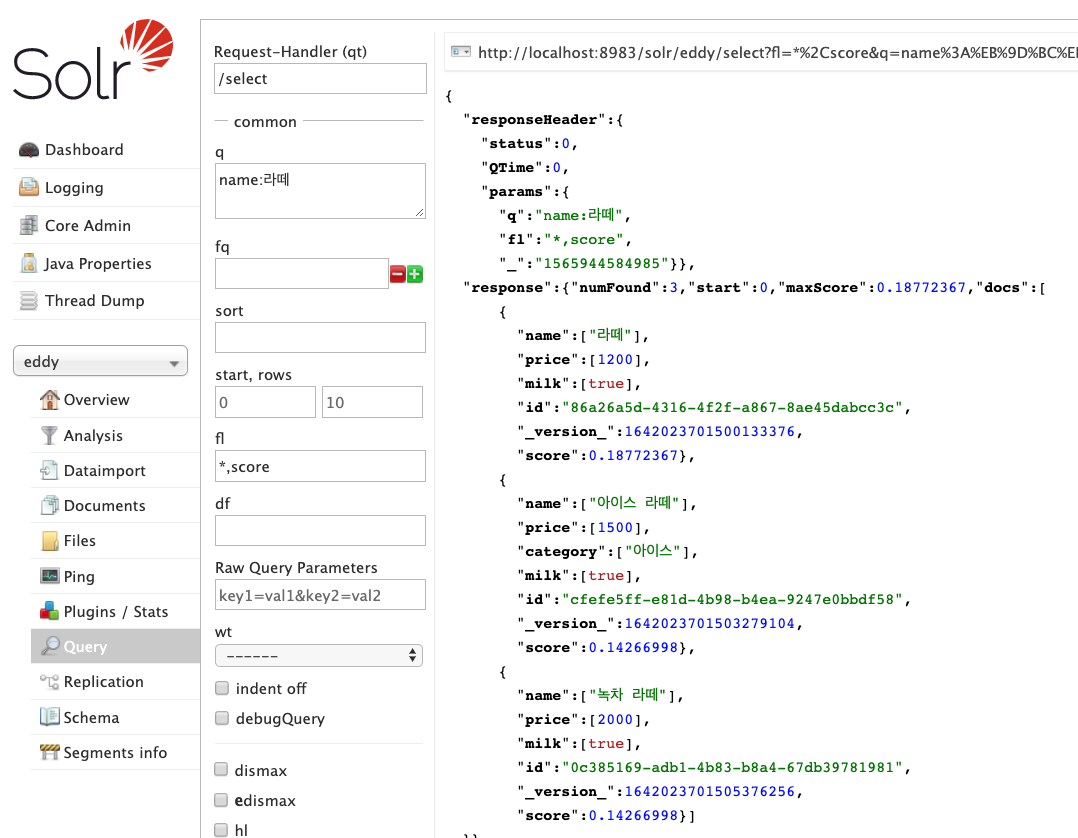Click the Solr logo
This screenshot has width=1078, height=838.
click(x=93, y=59)
